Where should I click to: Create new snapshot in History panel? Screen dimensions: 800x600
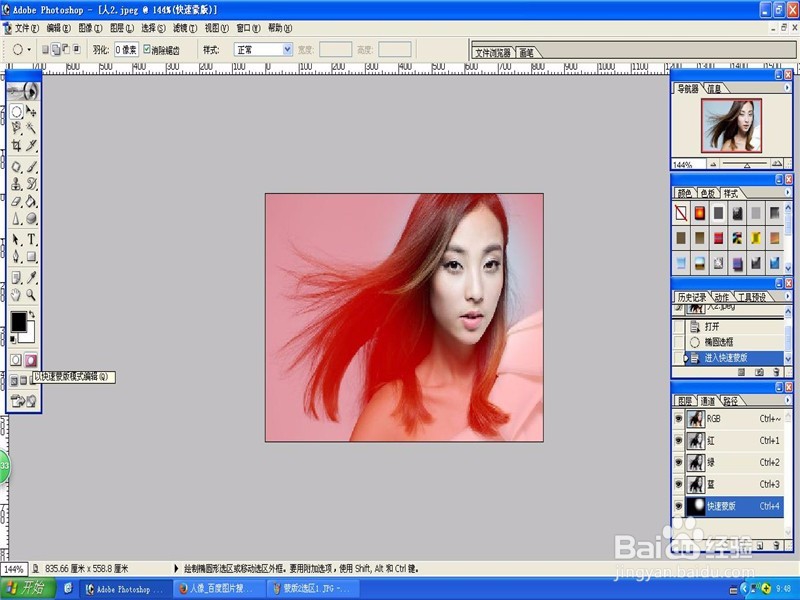[759, 372]
